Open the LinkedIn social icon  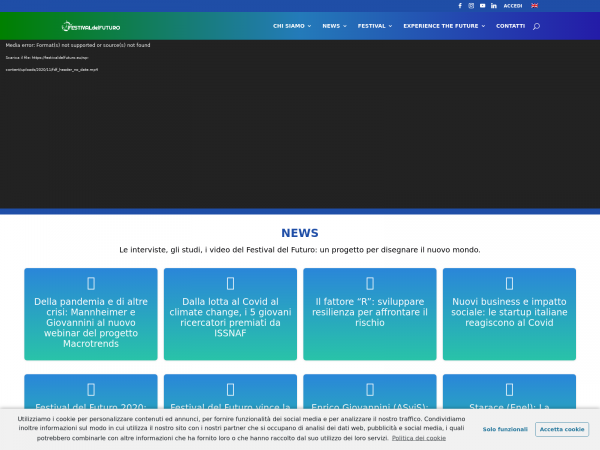[x=493, y=6]
